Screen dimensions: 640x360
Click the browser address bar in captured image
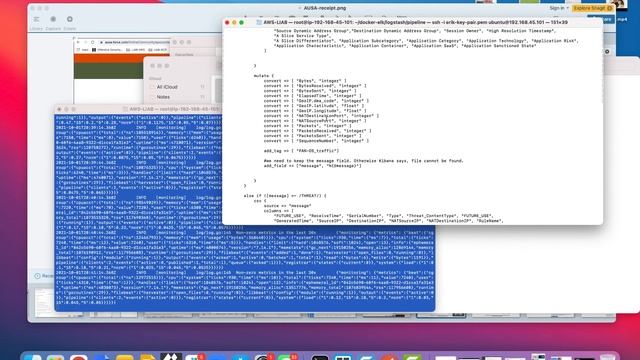point(135,42)
